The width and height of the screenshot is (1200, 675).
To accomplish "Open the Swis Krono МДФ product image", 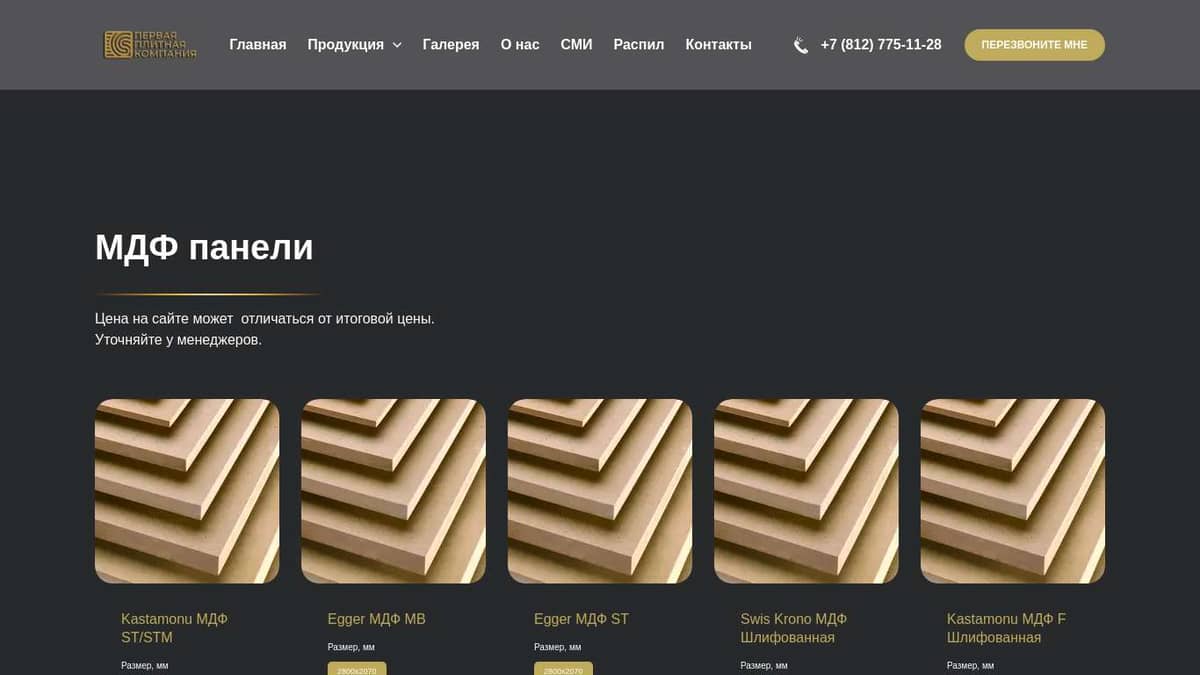I will (806, 491).
